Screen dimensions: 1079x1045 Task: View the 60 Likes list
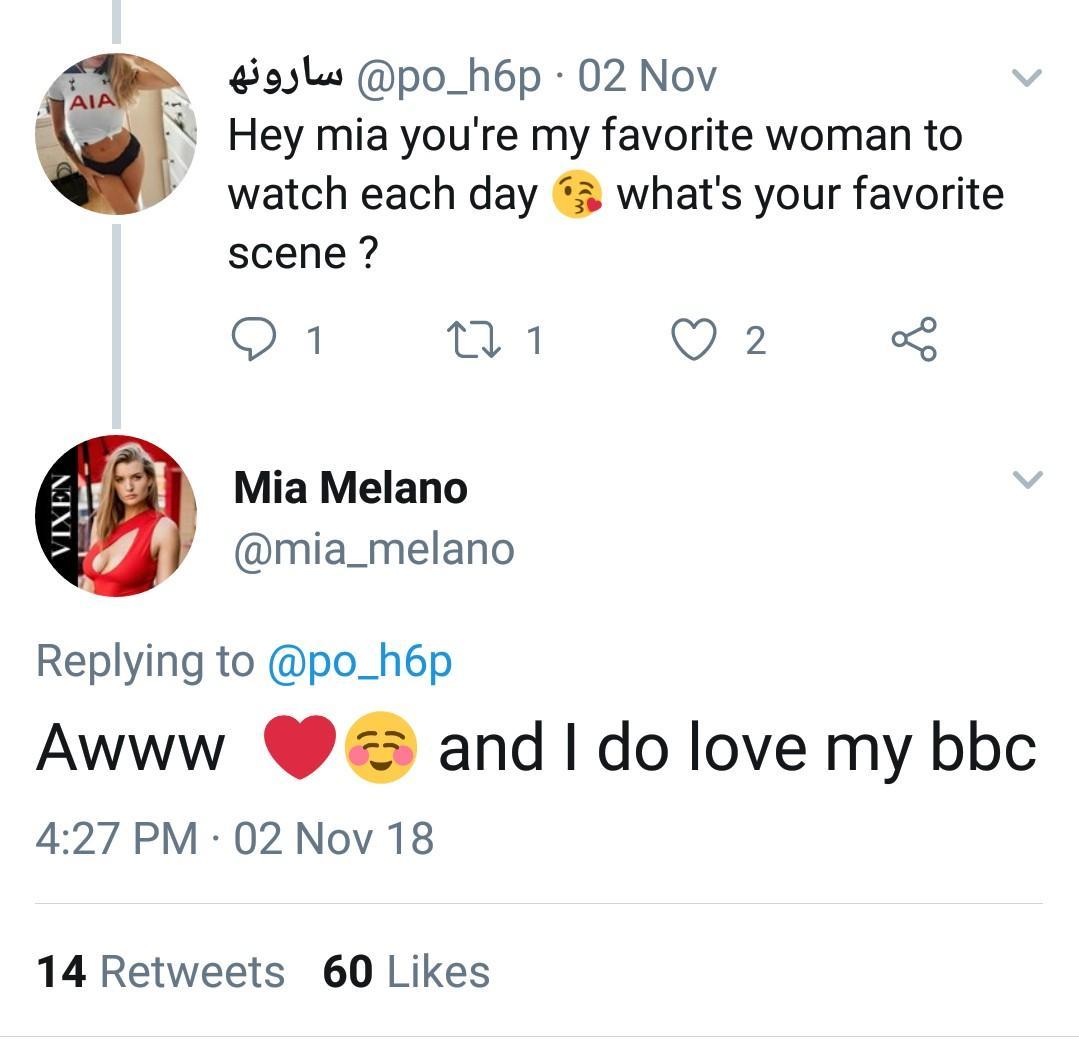click(x=406, y=972)
